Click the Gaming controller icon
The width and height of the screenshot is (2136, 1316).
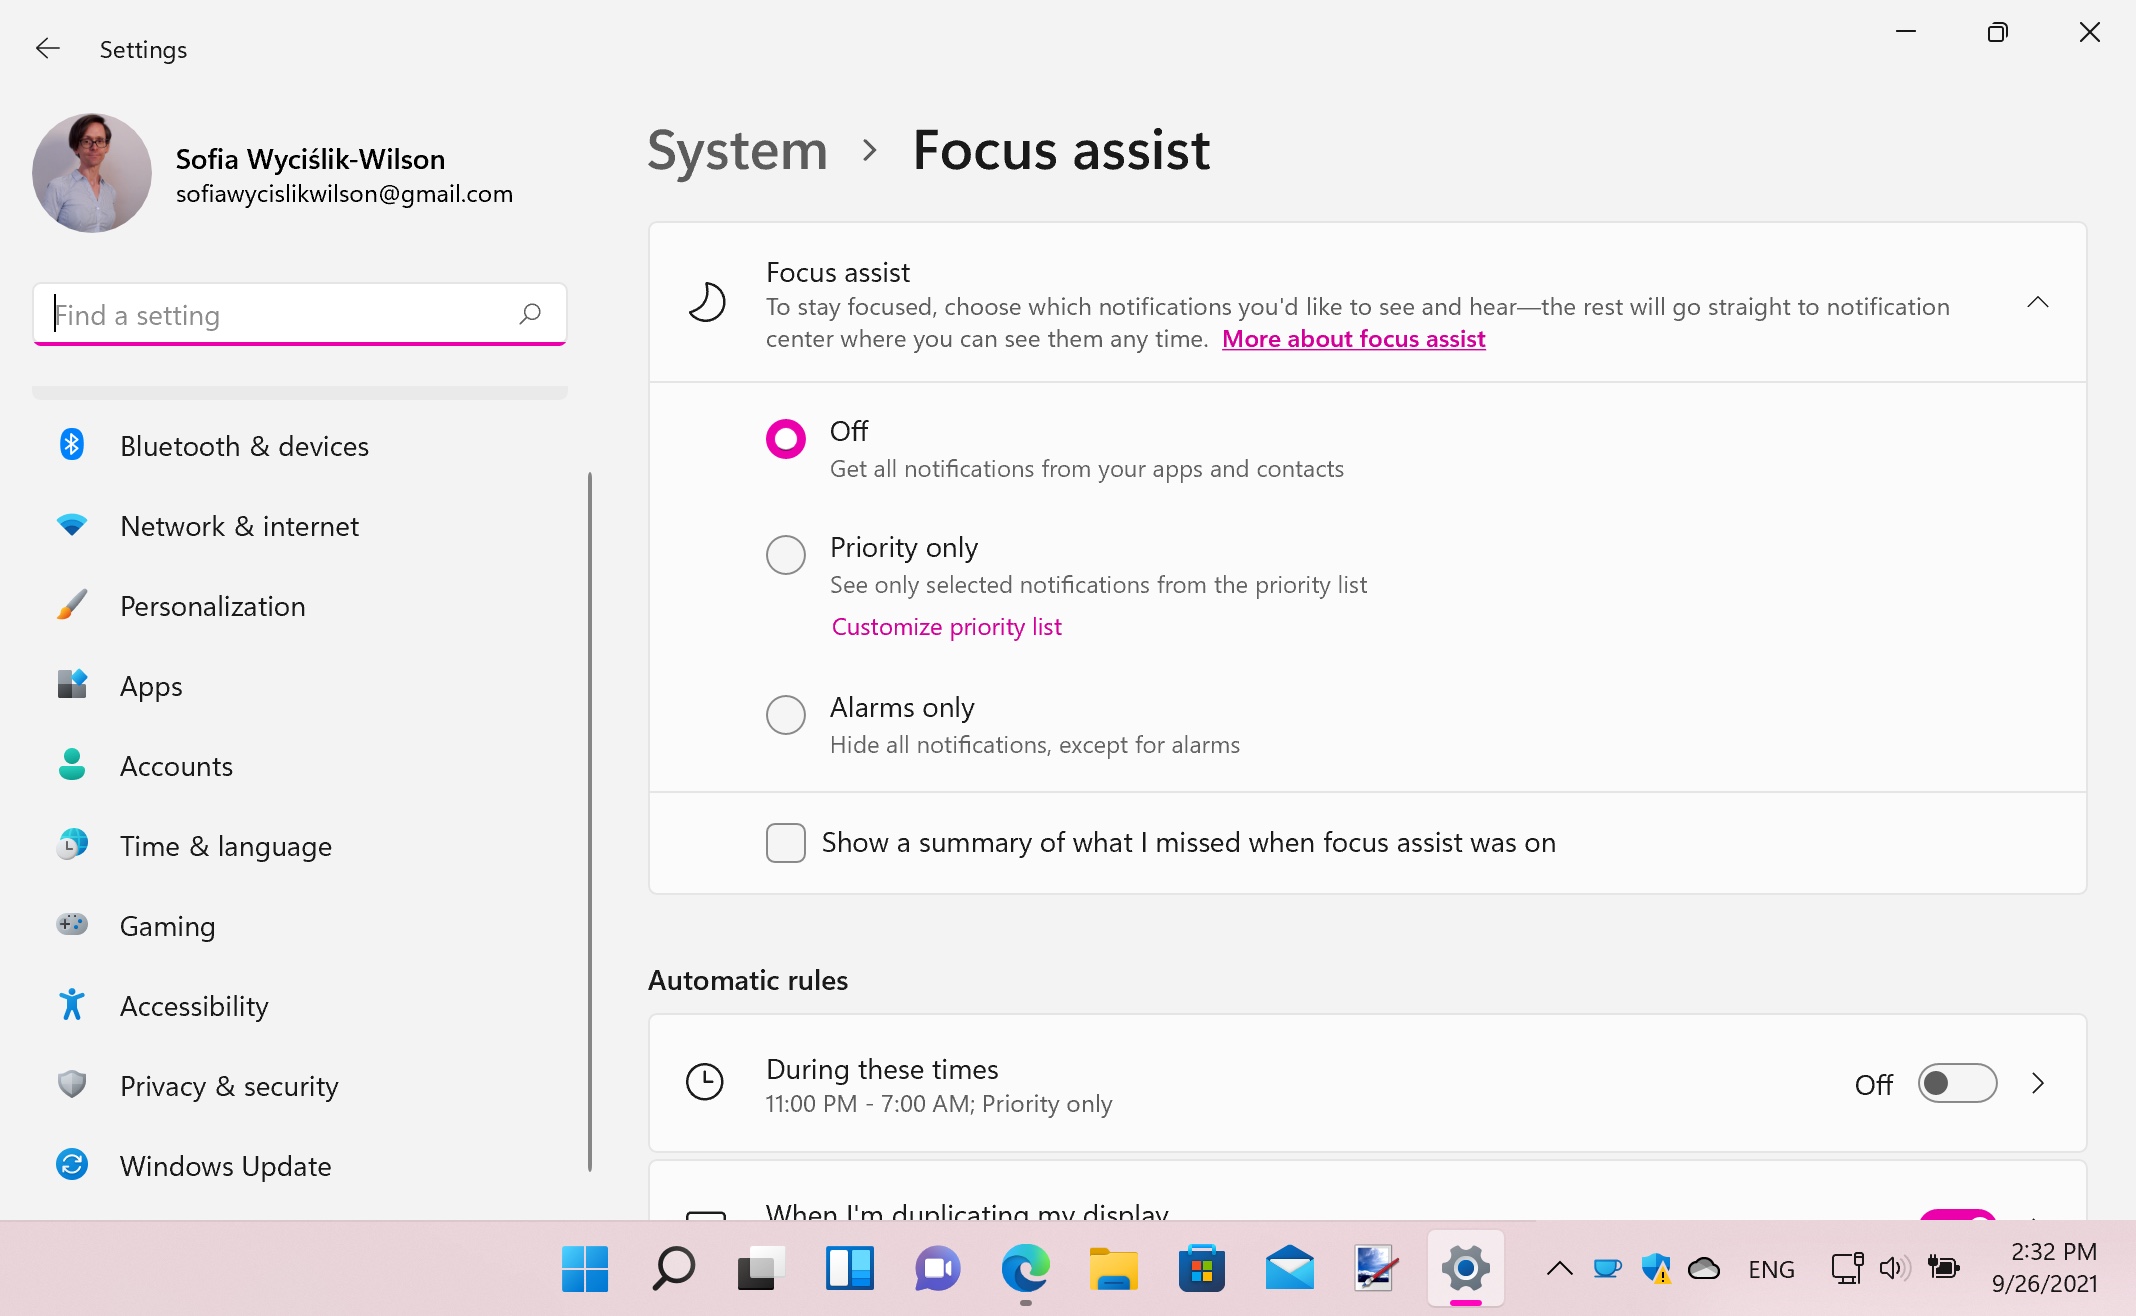point(72,925)
